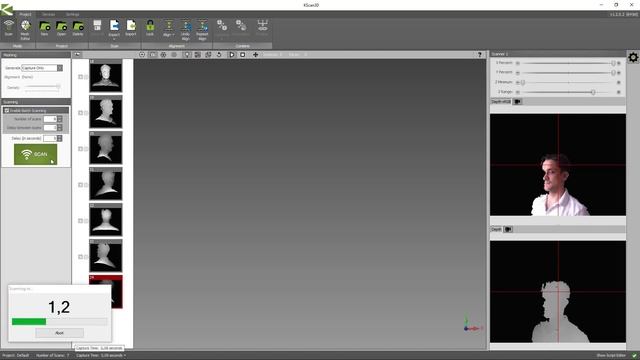Switch to the Project ribbon tab

[x=25, y=14]
